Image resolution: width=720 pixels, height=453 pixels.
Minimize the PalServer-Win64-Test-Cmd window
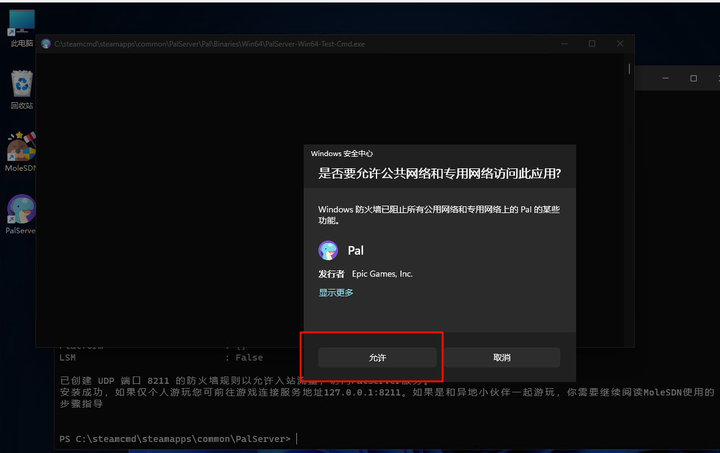tap(564, 44)
